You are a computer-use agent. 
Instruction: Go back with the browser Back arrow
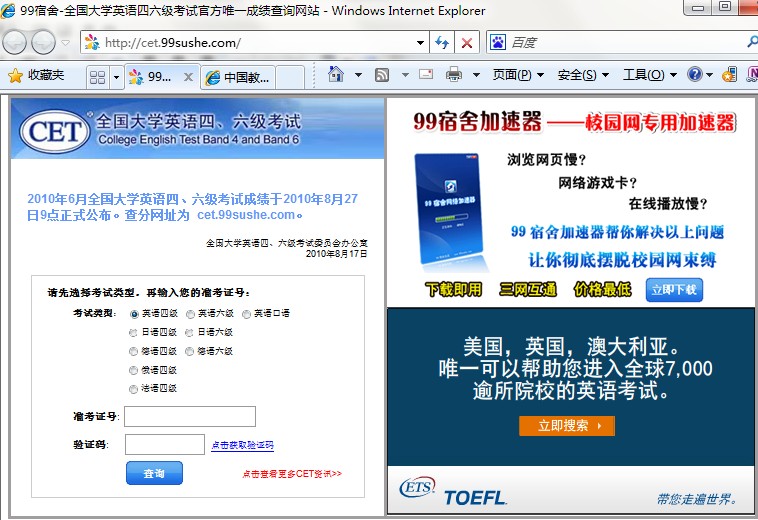click(x=15, y=43)
